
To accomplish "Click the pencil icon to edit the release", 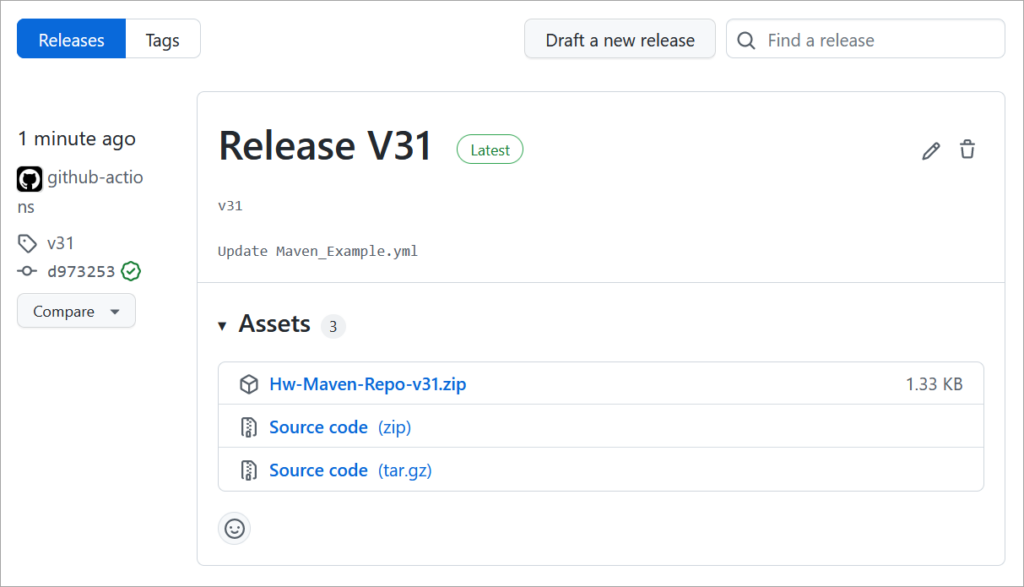I will coord(931,149).
